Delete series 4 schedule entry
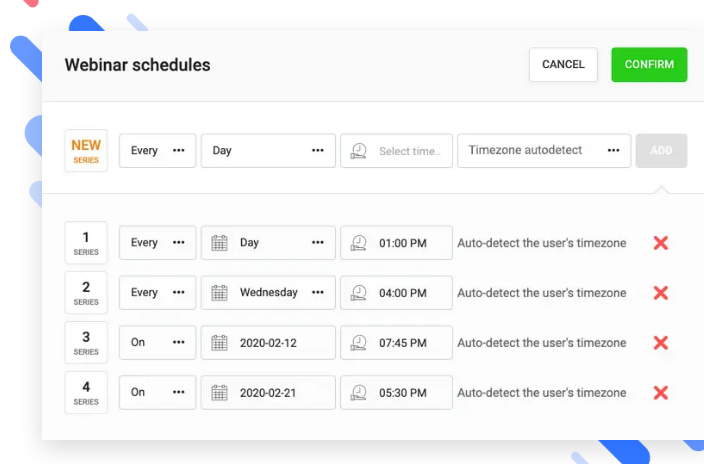 click(660, 392)
